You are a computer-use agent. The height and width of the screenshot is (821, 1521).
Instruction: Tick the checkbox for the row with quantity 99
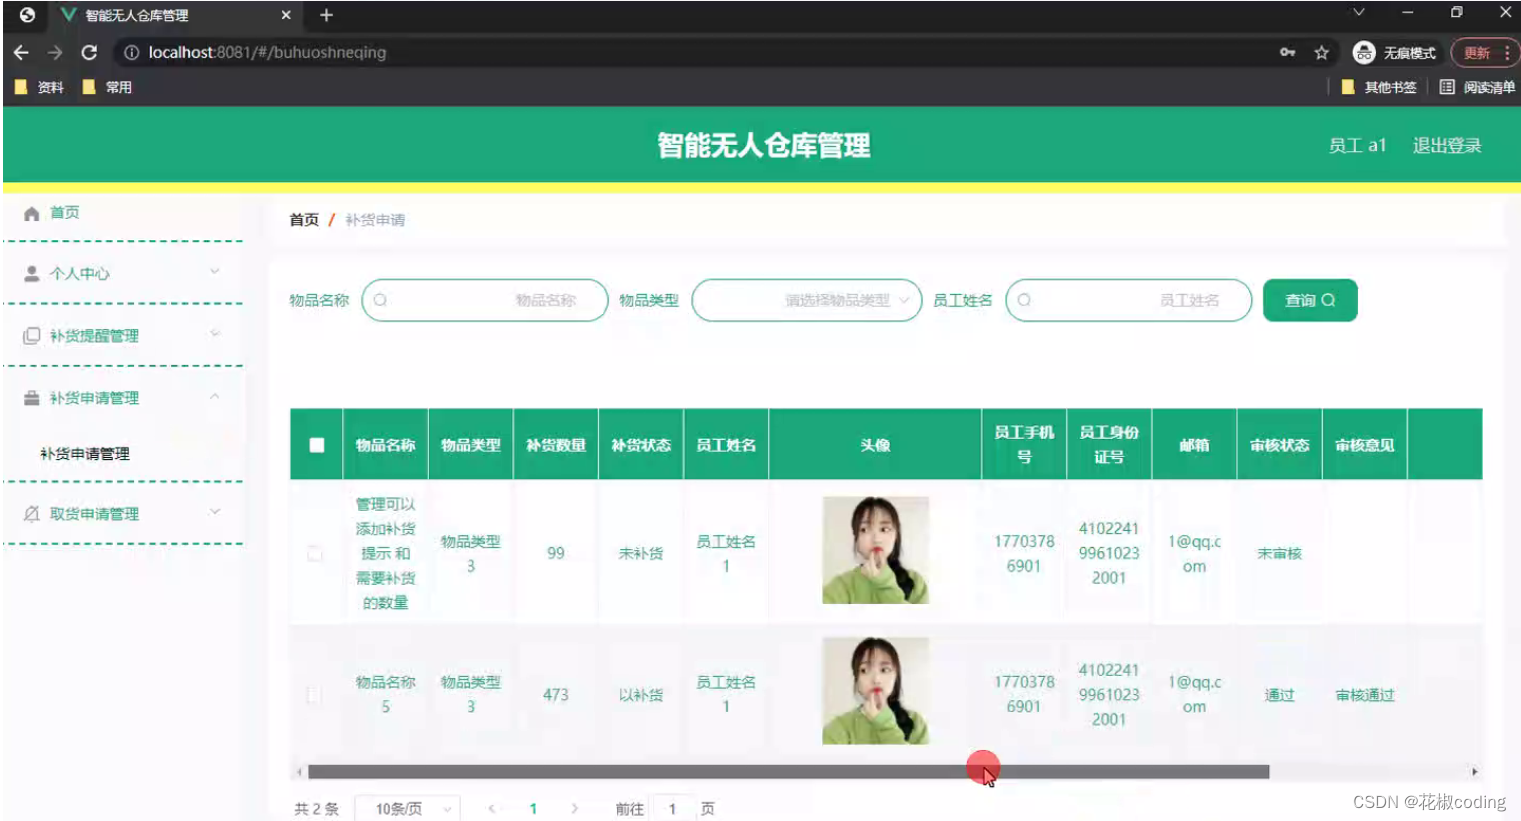click(x=315, y=553)
